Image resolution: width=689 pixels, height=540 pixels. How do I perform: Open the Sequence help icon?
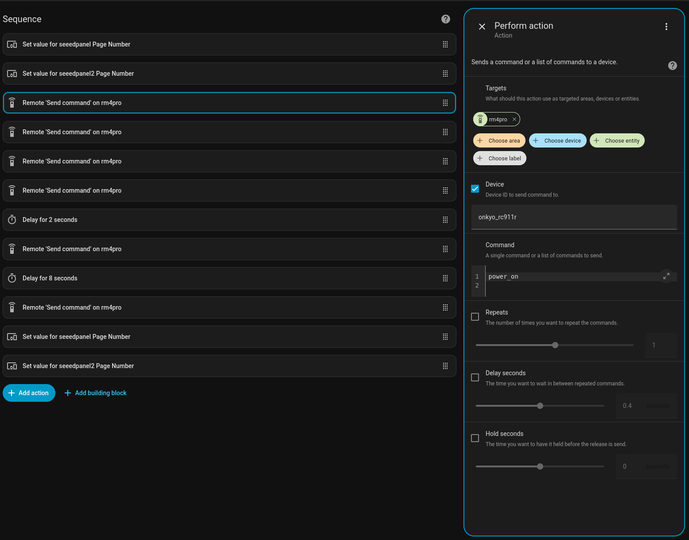click(x=445, y=19)
